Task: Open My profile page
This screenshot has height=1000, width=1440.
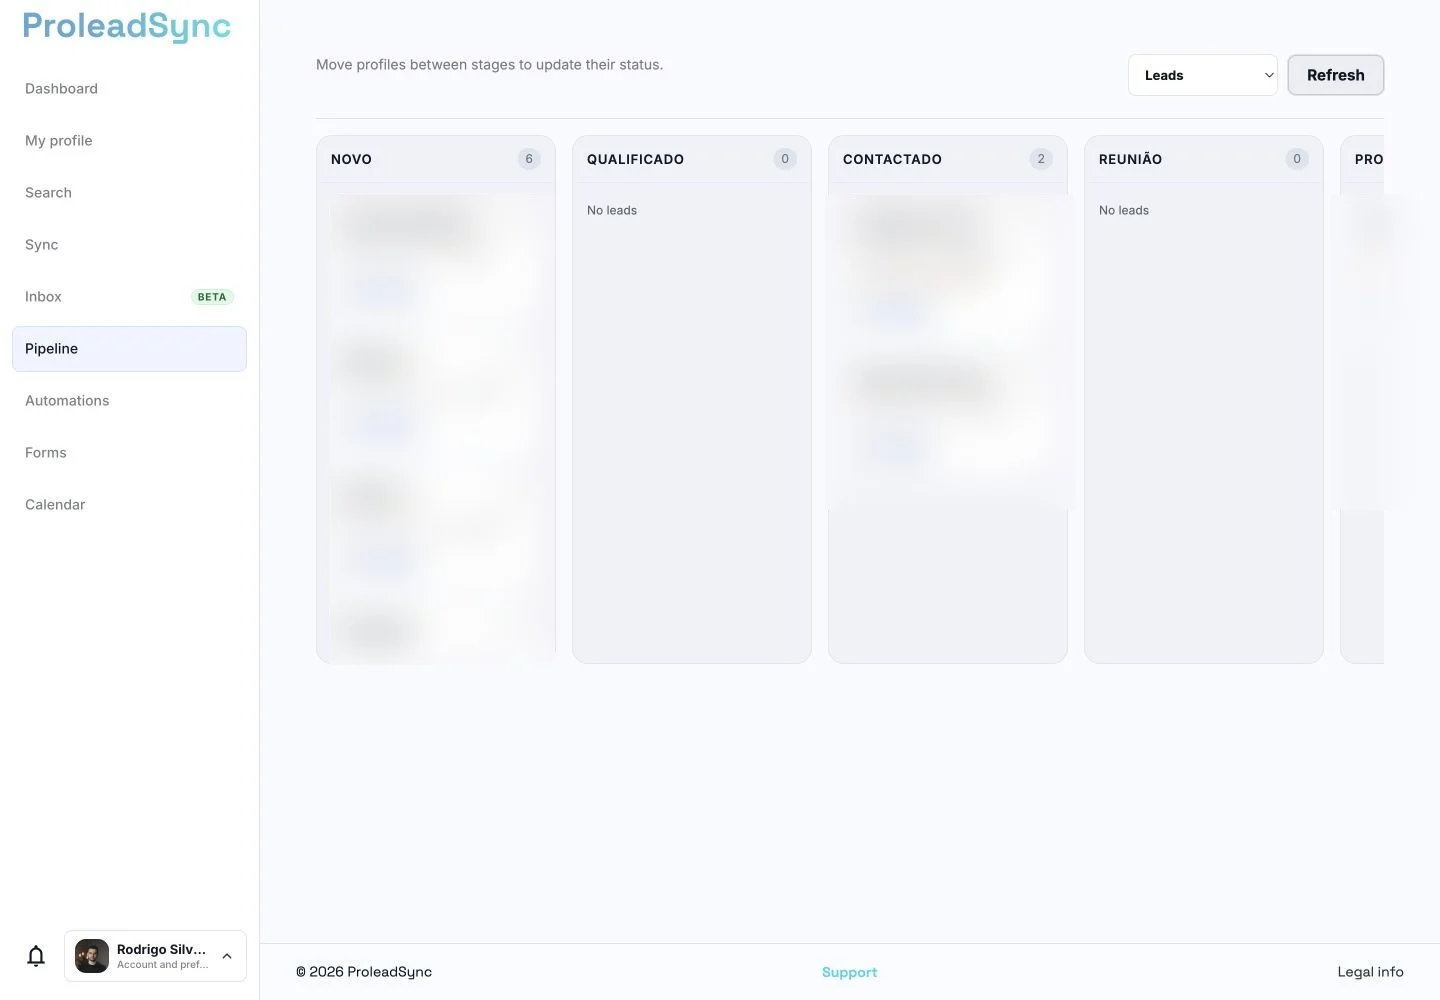Action: (x=58, y=141)
